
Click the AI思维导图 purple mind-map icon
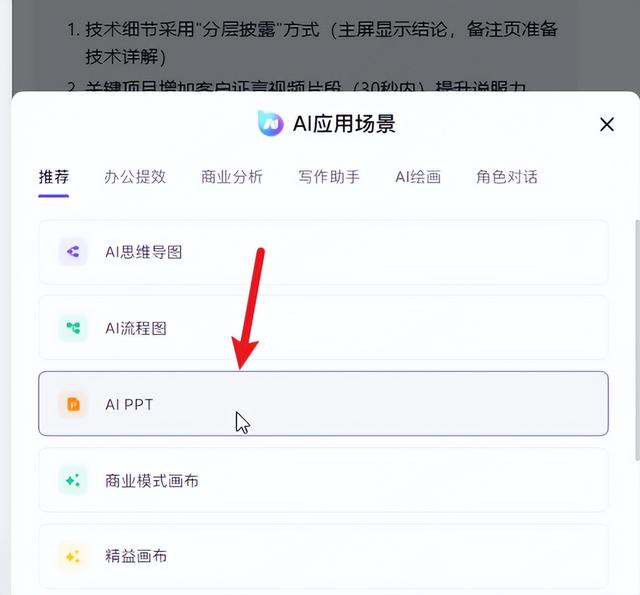73,251
